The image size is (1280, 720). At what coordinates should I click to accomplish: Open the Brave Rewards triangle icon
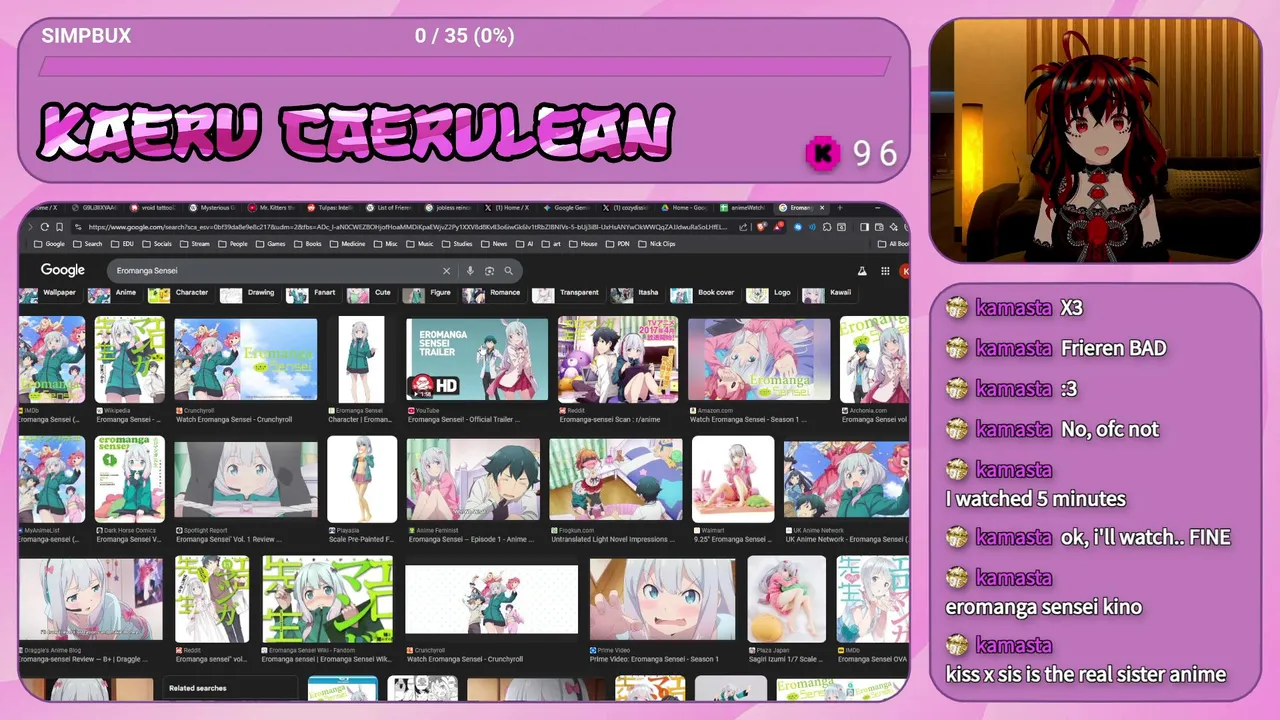pyautogui.click(x=779, y=227)
